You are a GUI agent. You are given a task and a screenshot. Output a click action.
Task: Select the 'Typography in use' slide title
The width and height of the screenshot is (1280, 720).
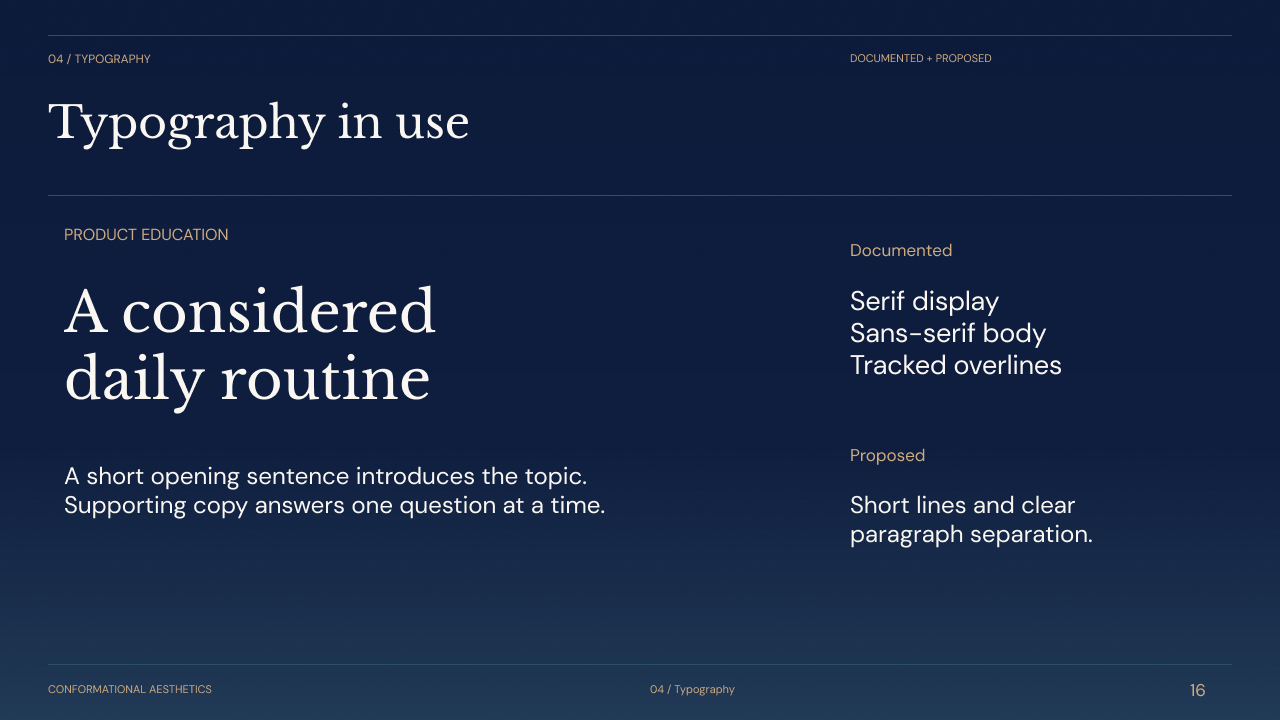(258, 124)
